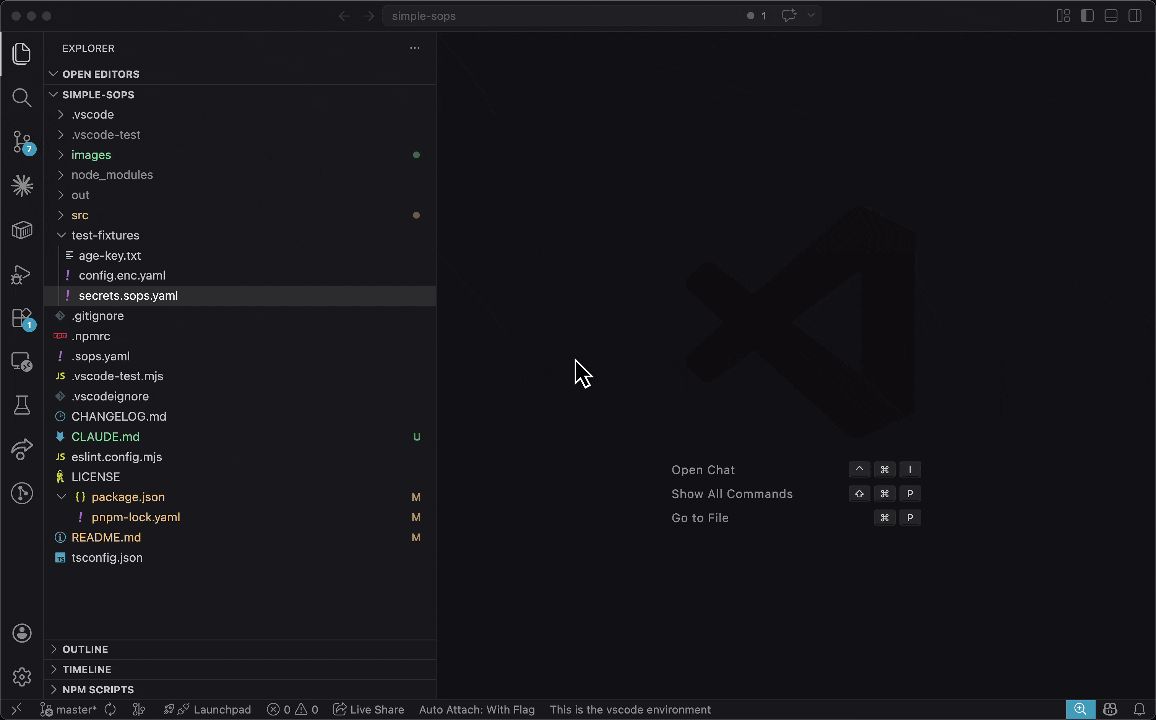
Task: Go forward with the navigation arrow
Action: tap(369, 15)
